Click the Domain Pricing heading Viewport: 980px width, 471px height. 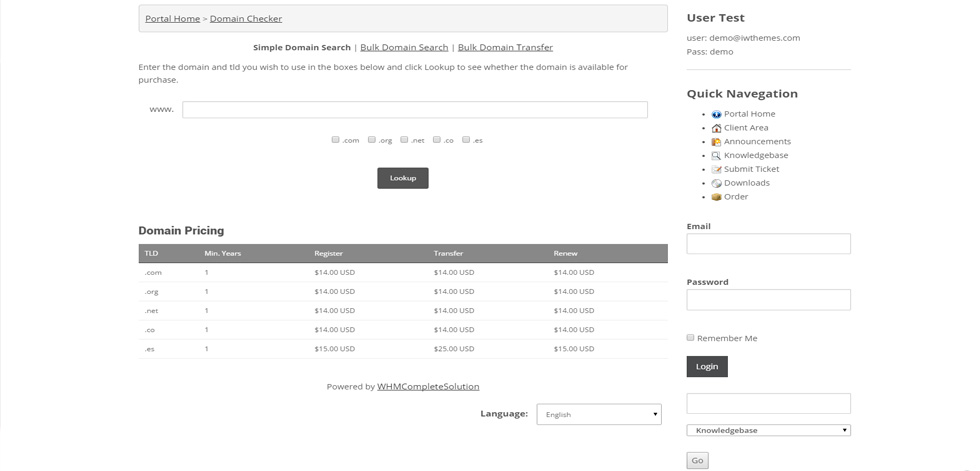tap(181, 231)
